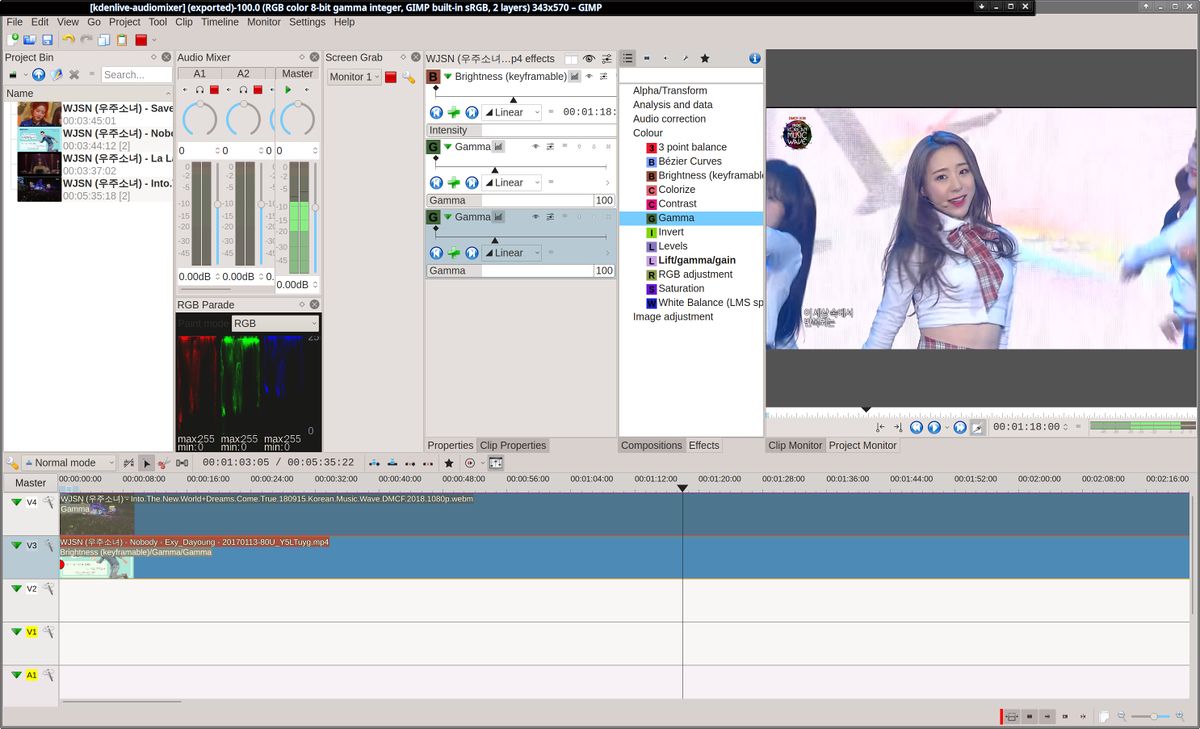This screenshot has height=729, width=1200.
Task: Open the Monitor menu
Action: click(264, 22)
